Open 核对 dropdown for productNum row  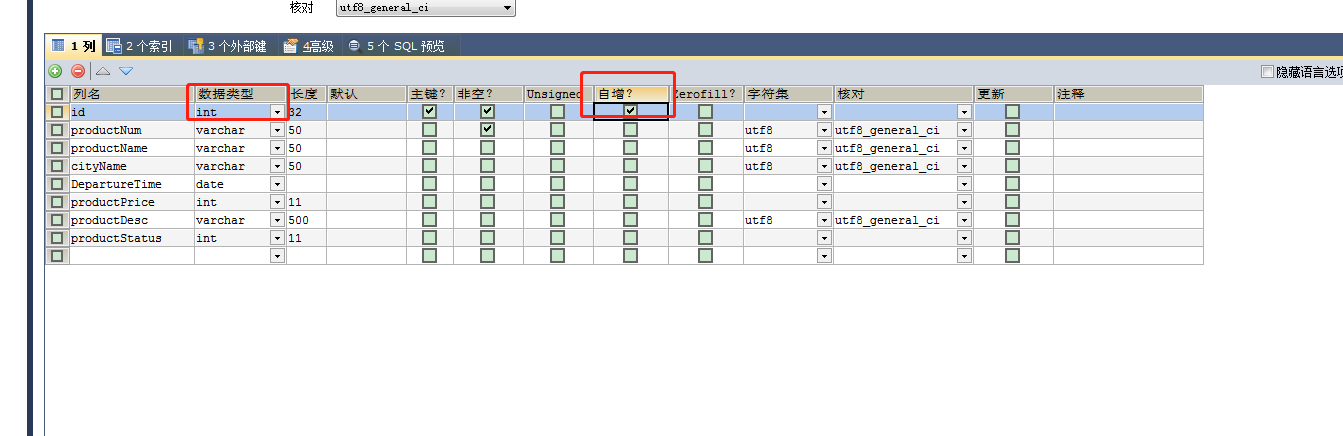coord(964,130)
